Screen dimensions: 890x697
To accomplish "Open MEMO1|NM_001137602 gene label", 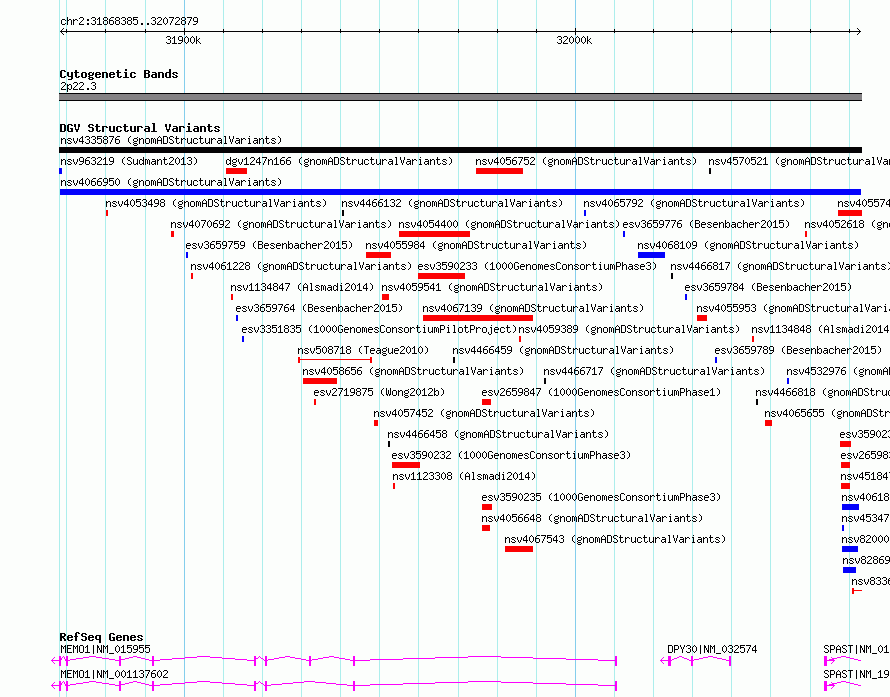I will pos(114,674).
